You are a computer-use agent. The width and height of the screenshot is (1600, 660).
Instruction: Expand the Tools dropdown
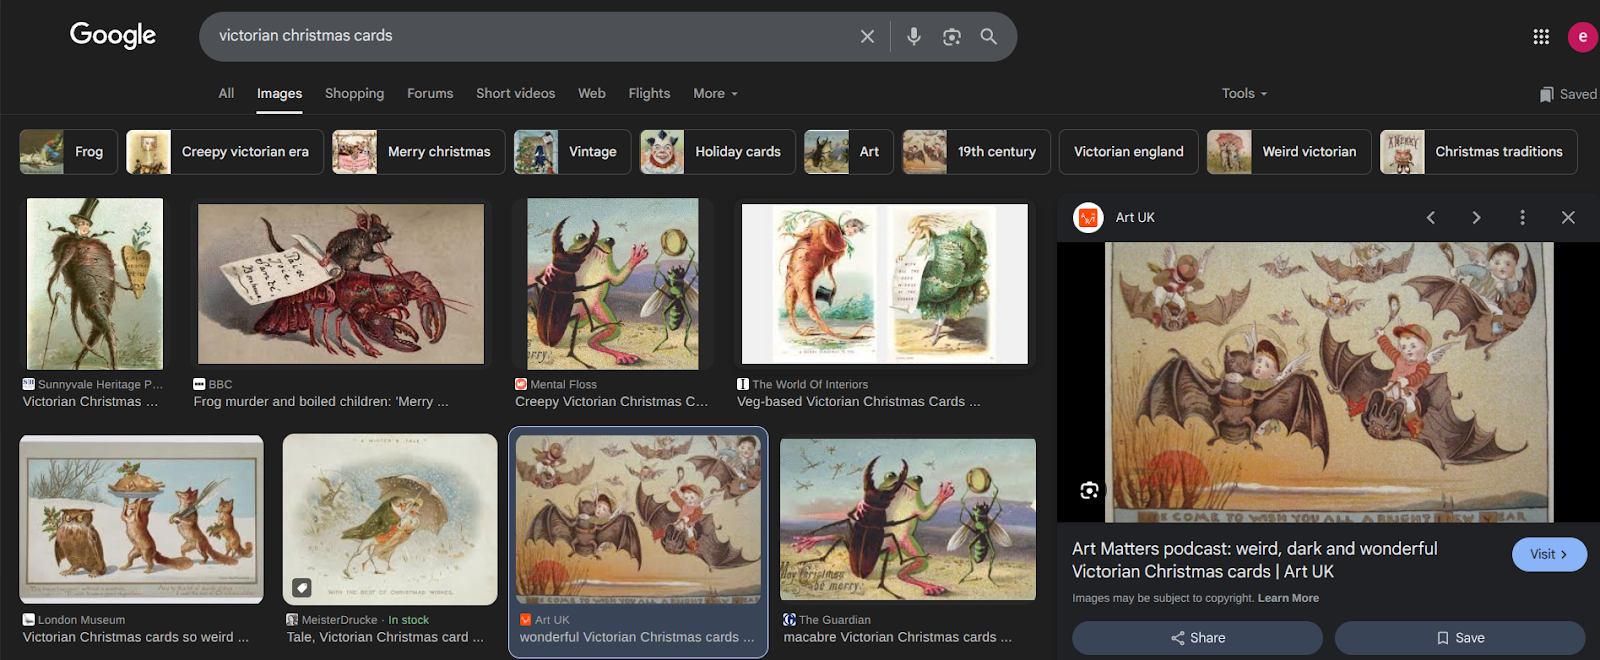[x=1244, y=93]
